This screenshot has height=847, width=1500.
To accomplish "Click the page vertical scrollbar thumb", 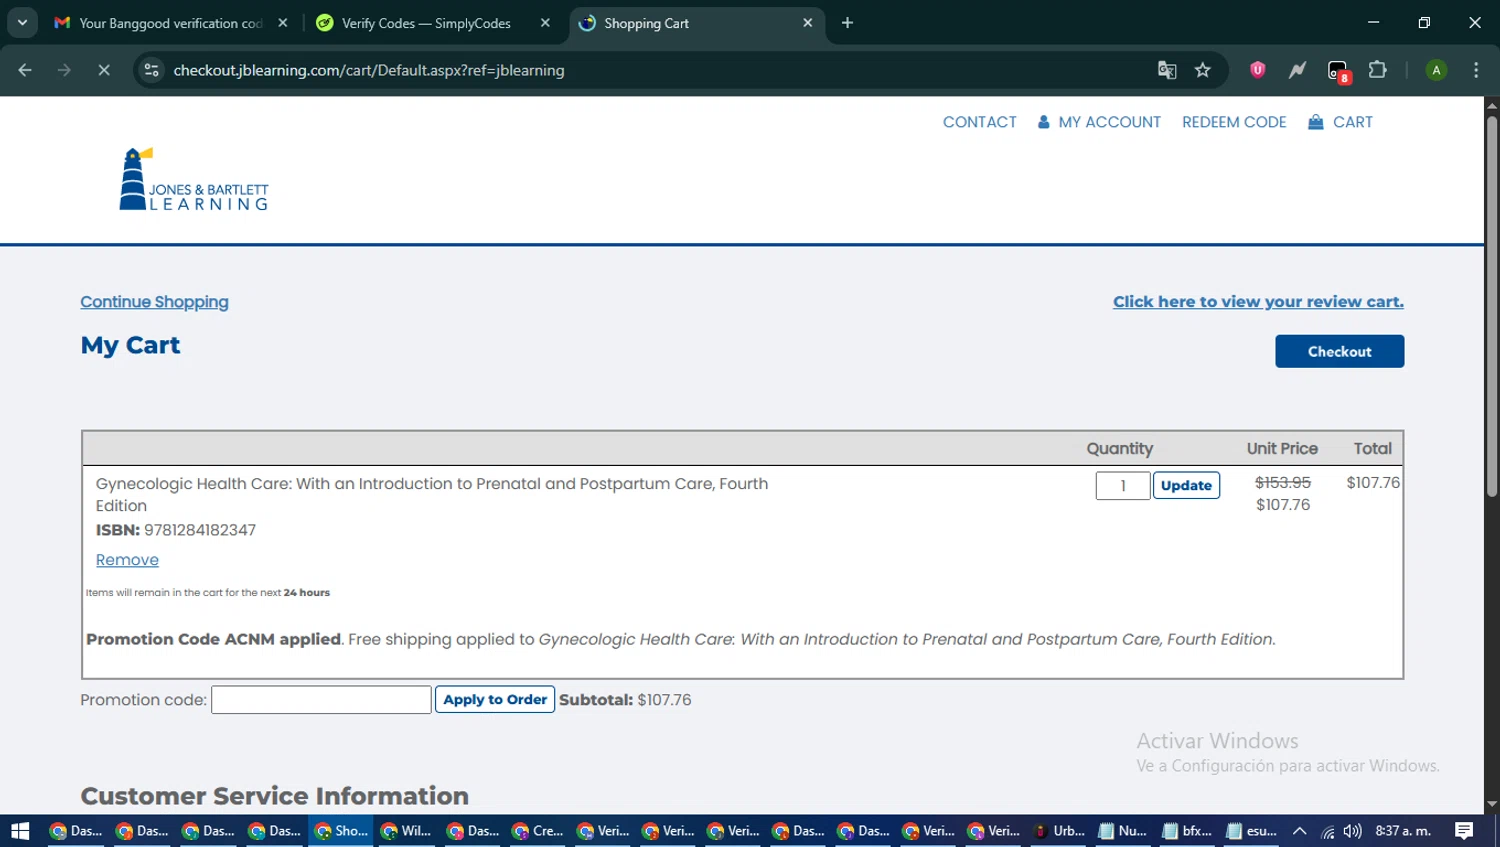I will pos(1492,305).
